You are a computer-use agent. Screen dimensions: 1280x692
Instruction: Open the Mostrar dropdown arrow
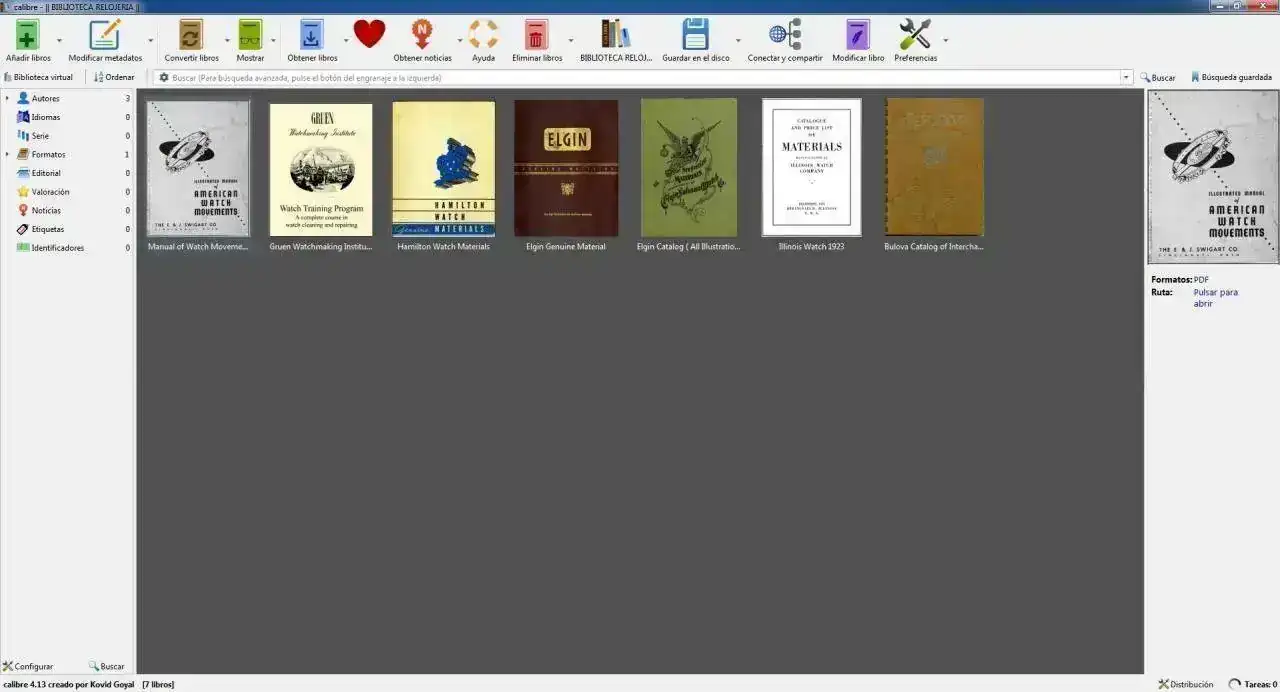pyautogui.click(x=274, y=41)
